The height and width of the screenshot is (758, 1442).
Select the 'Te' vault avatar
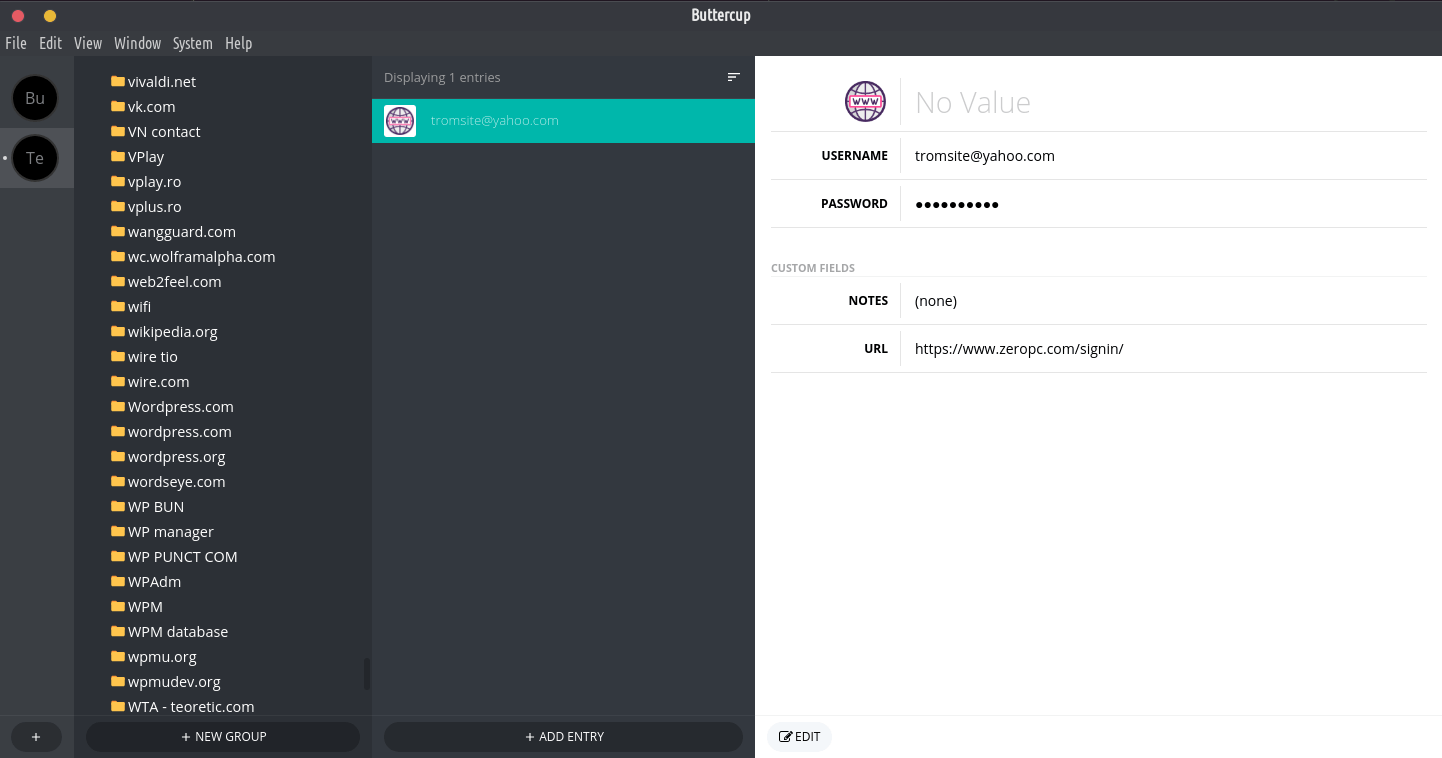coord(35,158)
